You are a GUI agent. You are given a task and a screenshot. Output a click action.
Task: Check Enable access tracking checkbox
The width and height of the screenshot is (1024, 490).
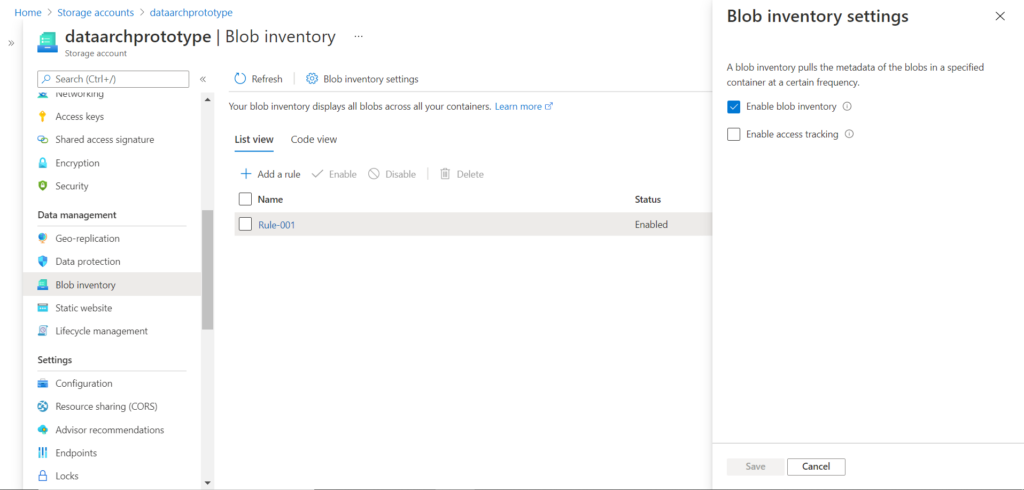click(x=733, y=134)
